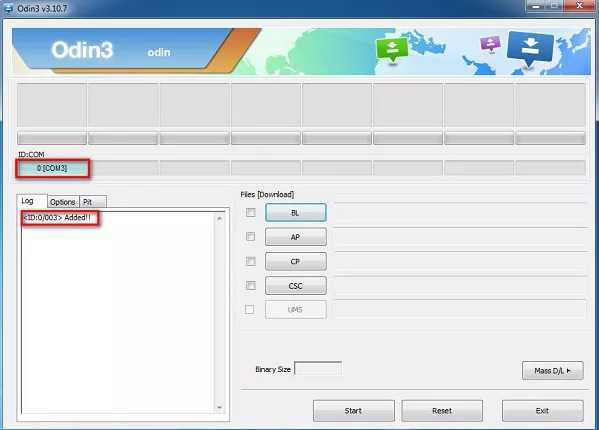The height and width of the screenshot is (430, 599).
Task: Switch to the Options tab
Action: 63,202
